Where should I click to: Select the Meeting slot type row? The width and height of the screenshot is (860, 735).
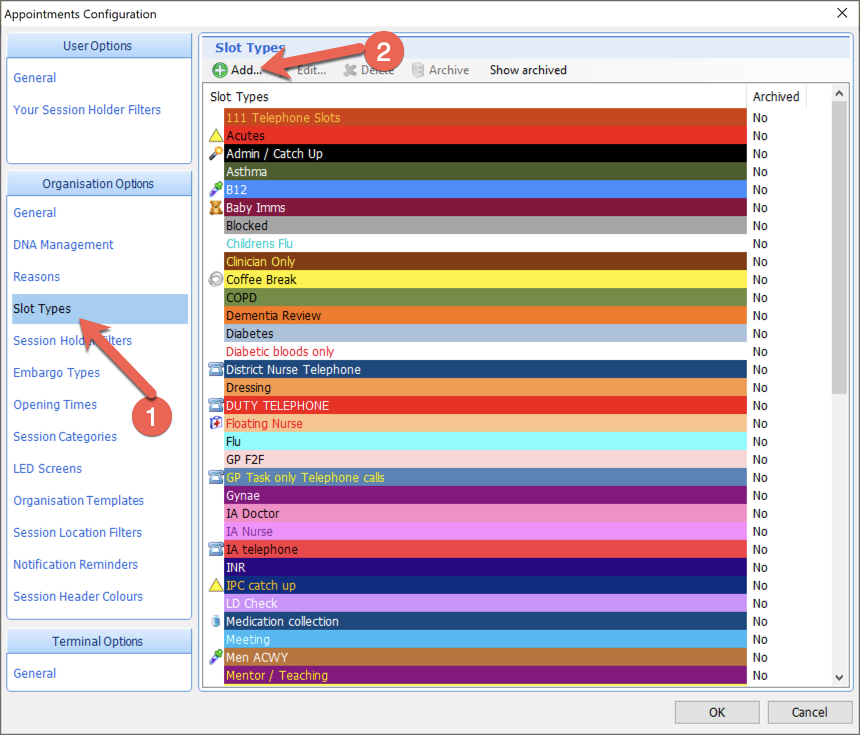(x=485, y=640)
